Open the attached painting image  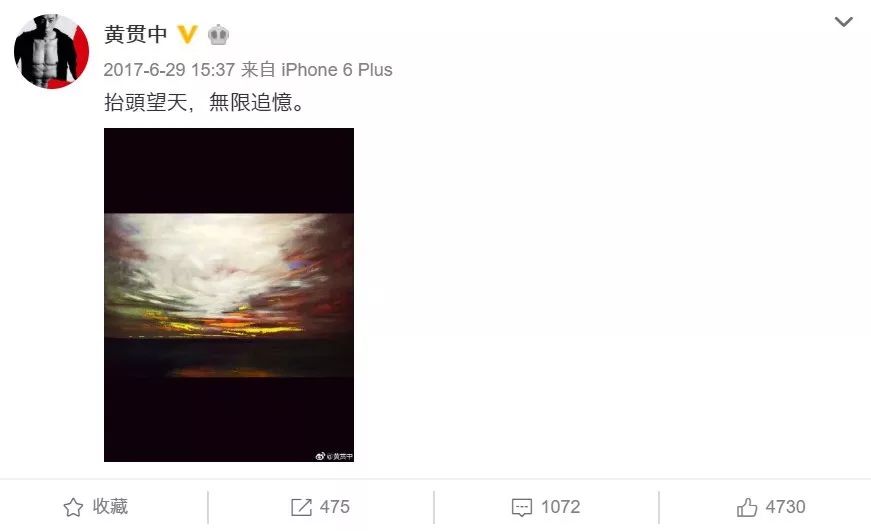pyautogui.click(x=229, y=295)
